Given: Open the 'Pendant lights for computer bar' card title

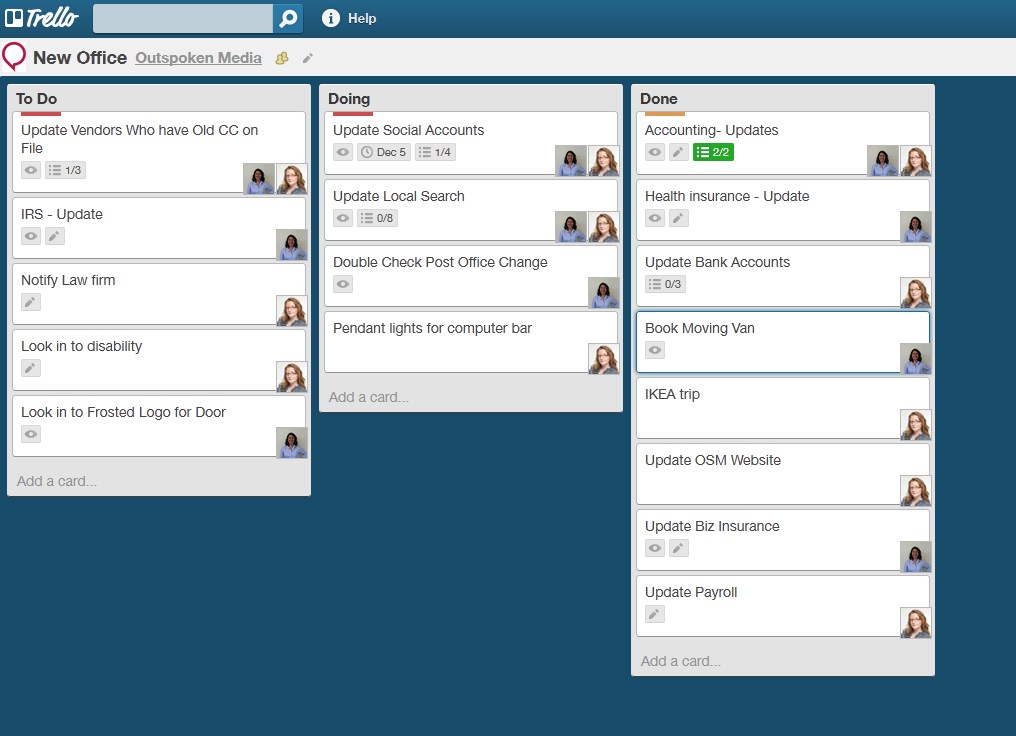Looking at the screenshot, I should (x=432, y=328).
